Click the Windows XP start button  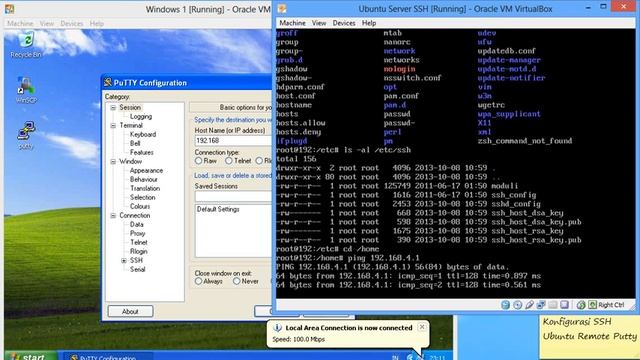point(31,356)
